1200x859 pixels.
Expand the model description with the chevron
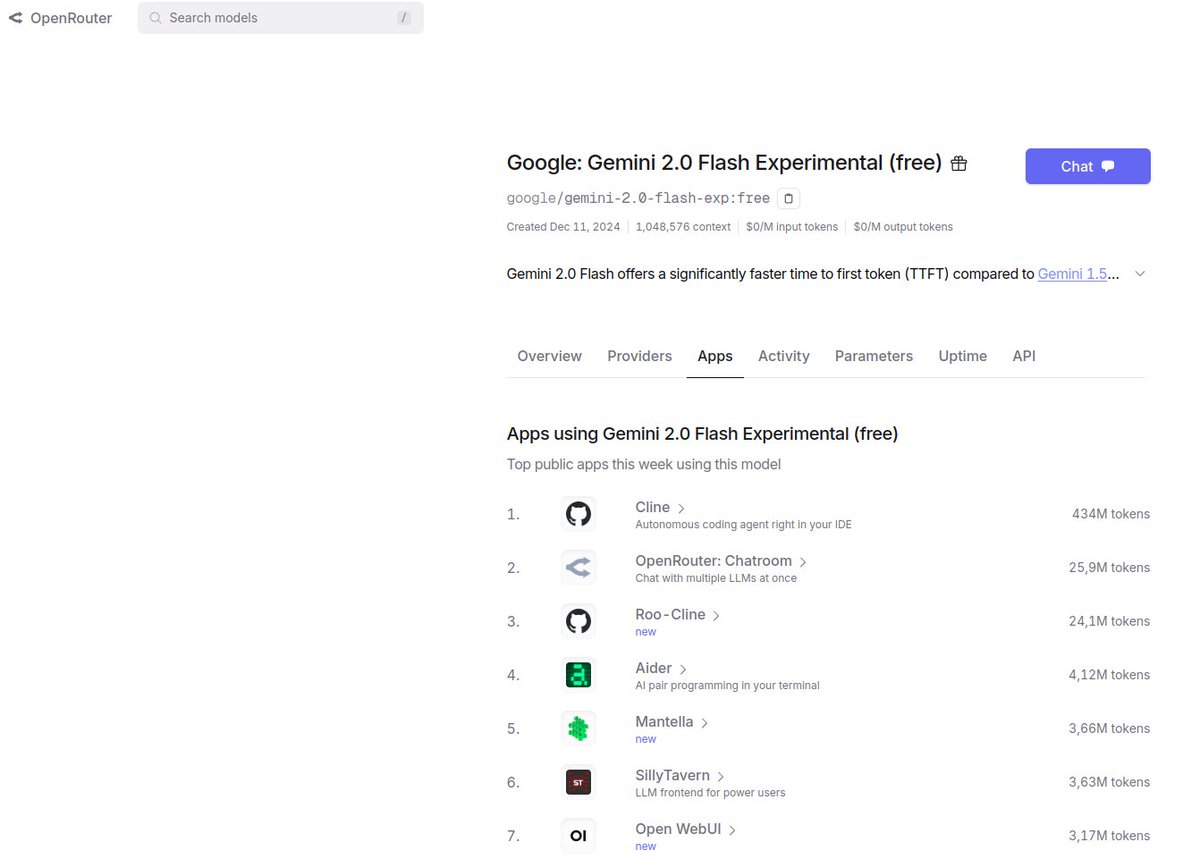point(1139,273)
